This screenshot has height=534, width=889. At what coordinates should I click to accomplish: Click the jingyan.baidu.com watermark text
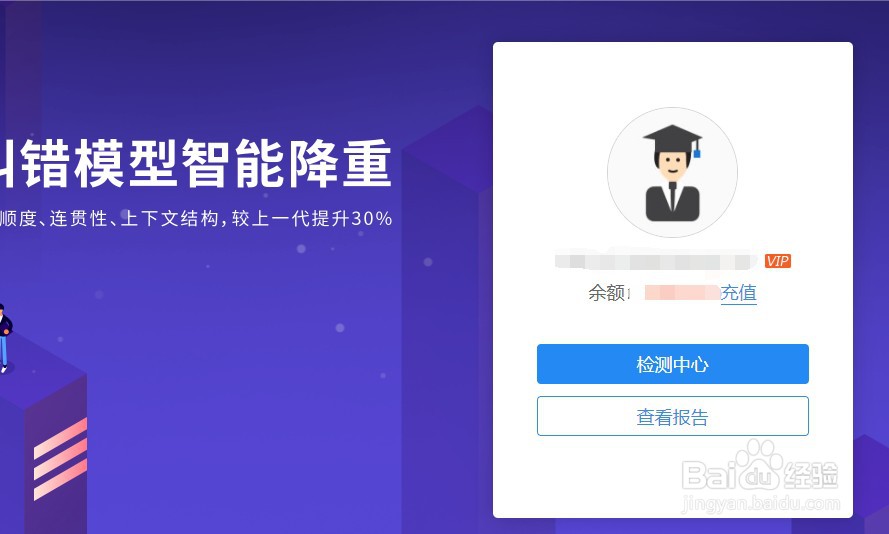(x=761, y=503)
